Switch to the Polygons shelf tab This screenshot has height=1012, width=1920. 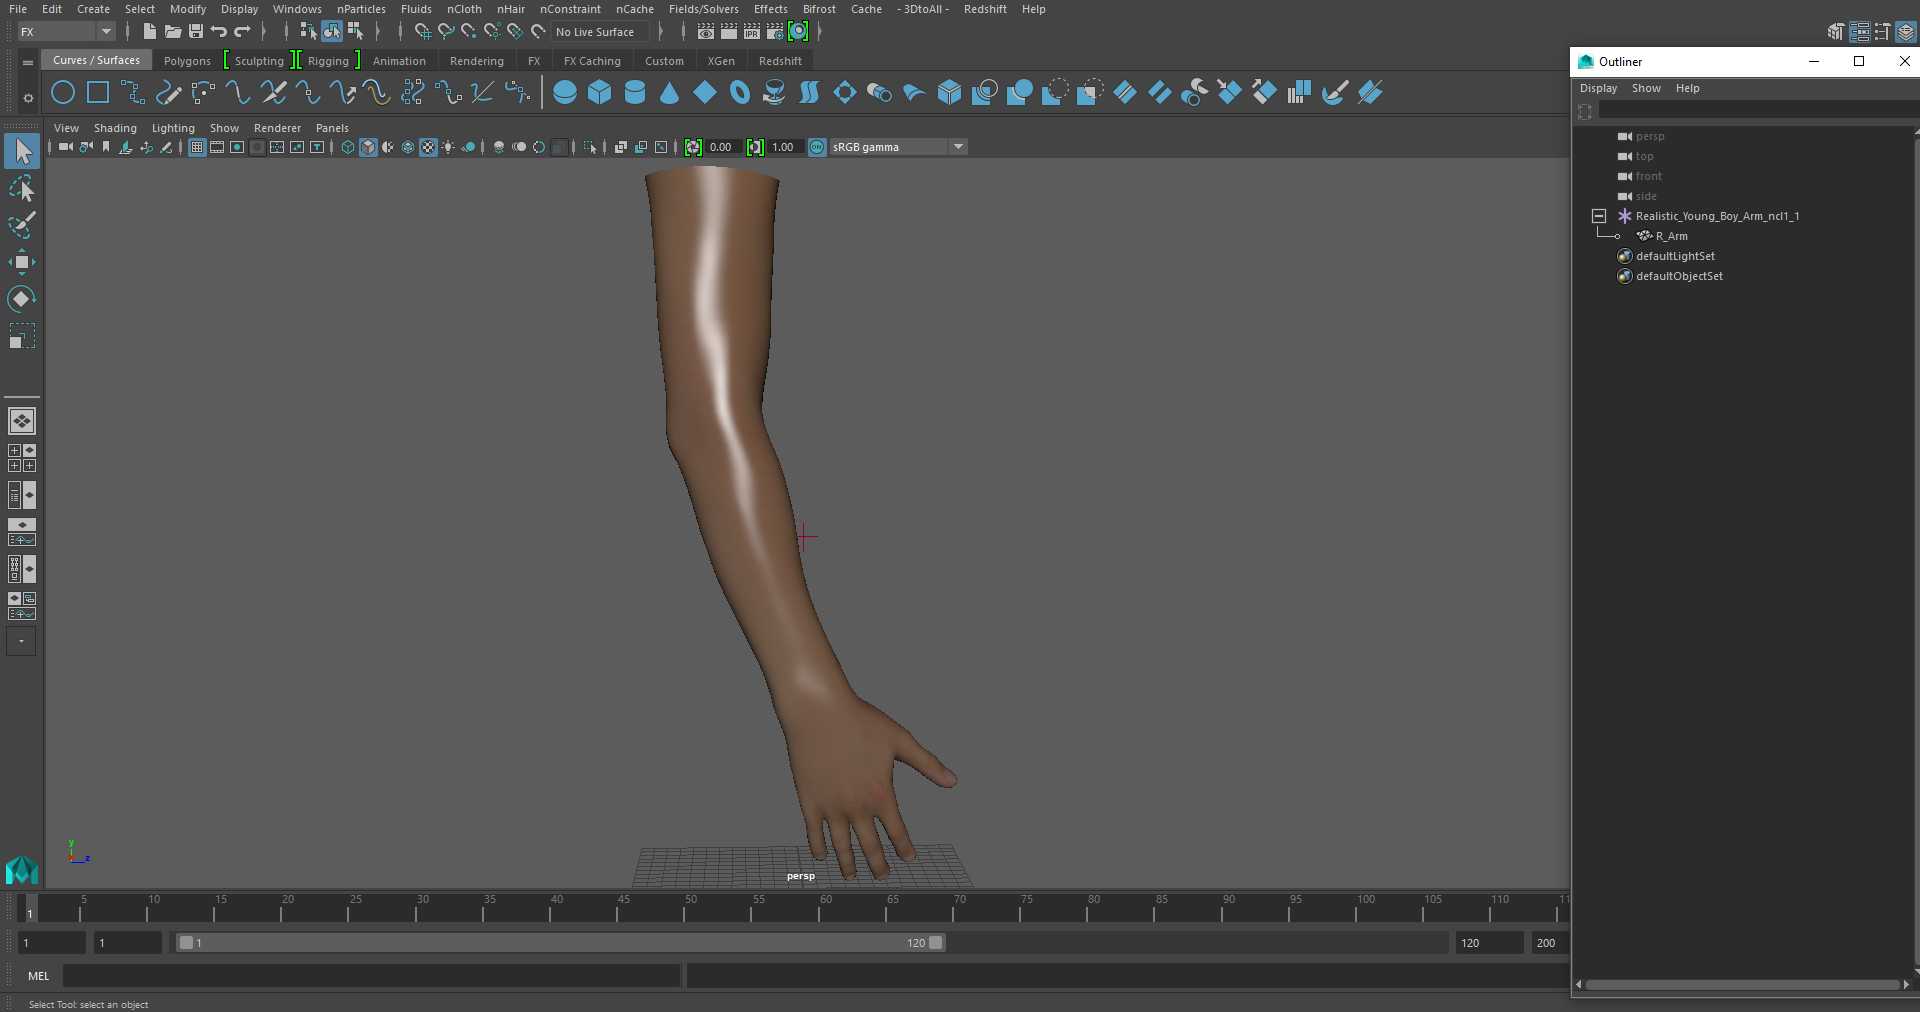(187, 61)
